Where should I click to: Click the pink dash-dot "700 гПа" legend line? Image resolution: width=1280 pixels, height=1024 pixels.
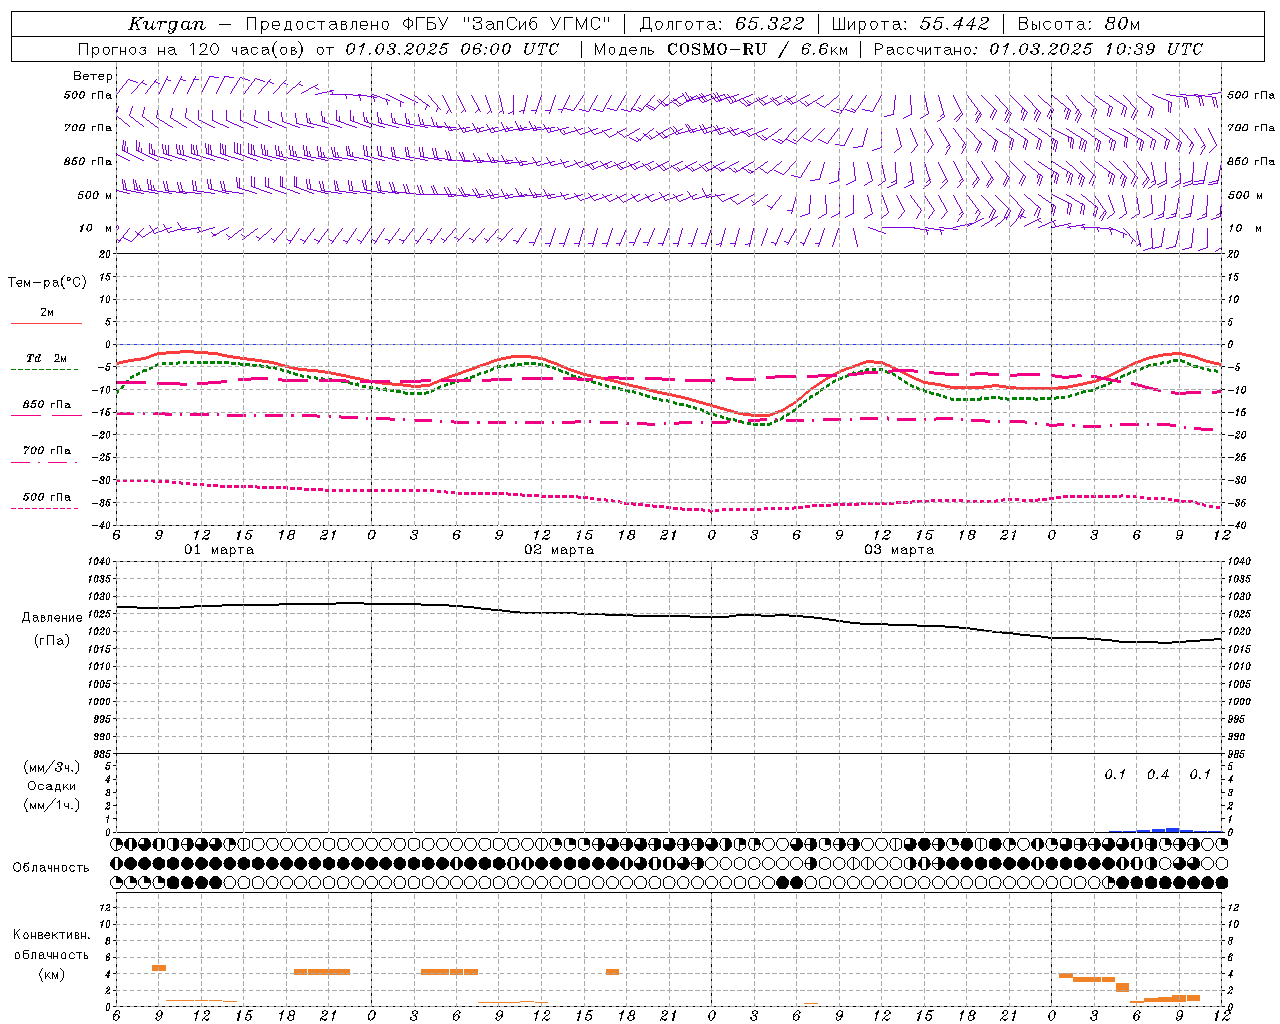(44, 462)
